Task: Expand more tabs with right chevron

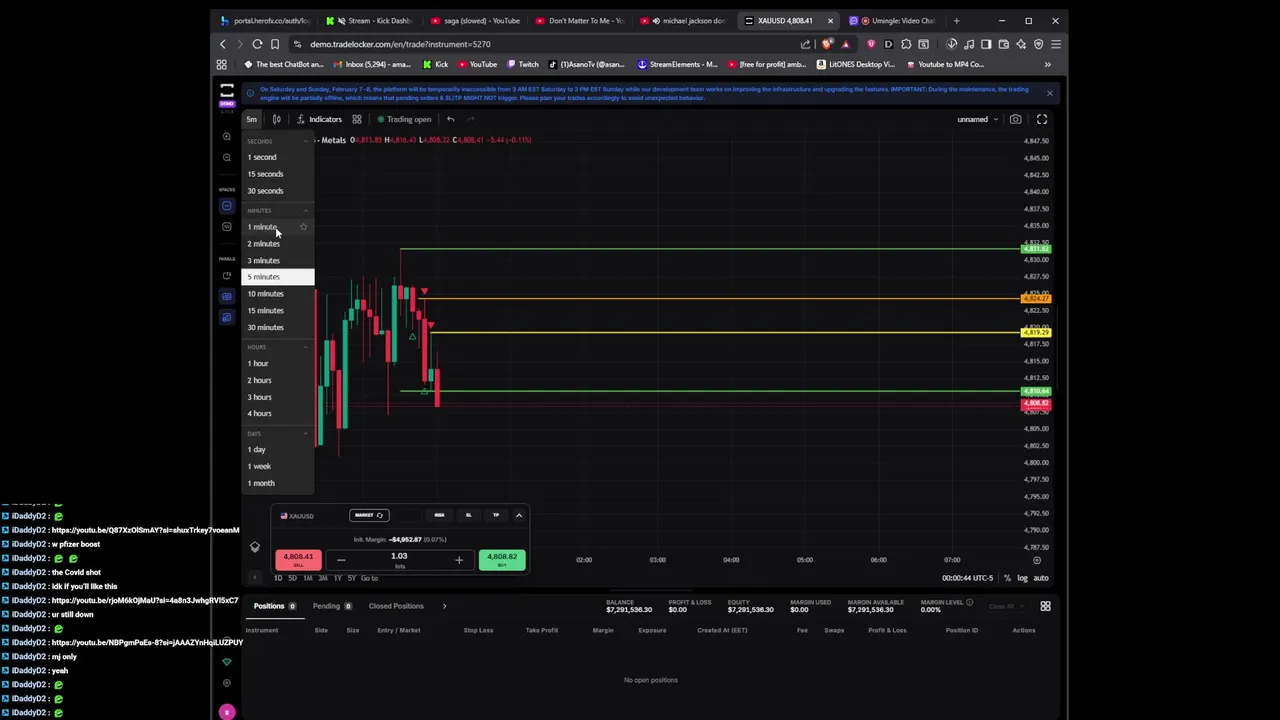Action: (x=444, y=606)
